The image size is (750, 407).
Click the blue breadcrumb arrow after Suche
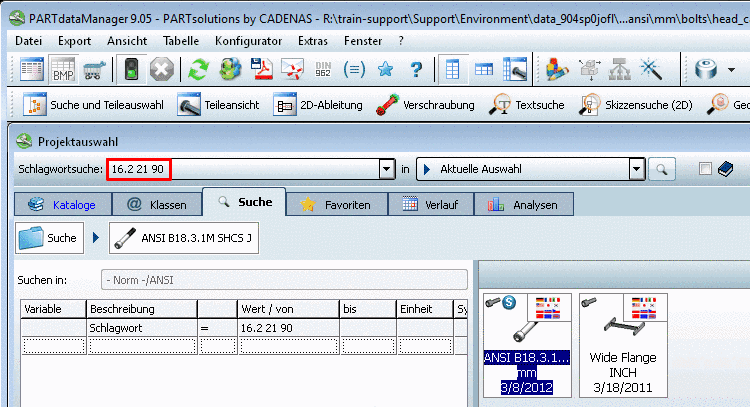(x=96, y=238)
